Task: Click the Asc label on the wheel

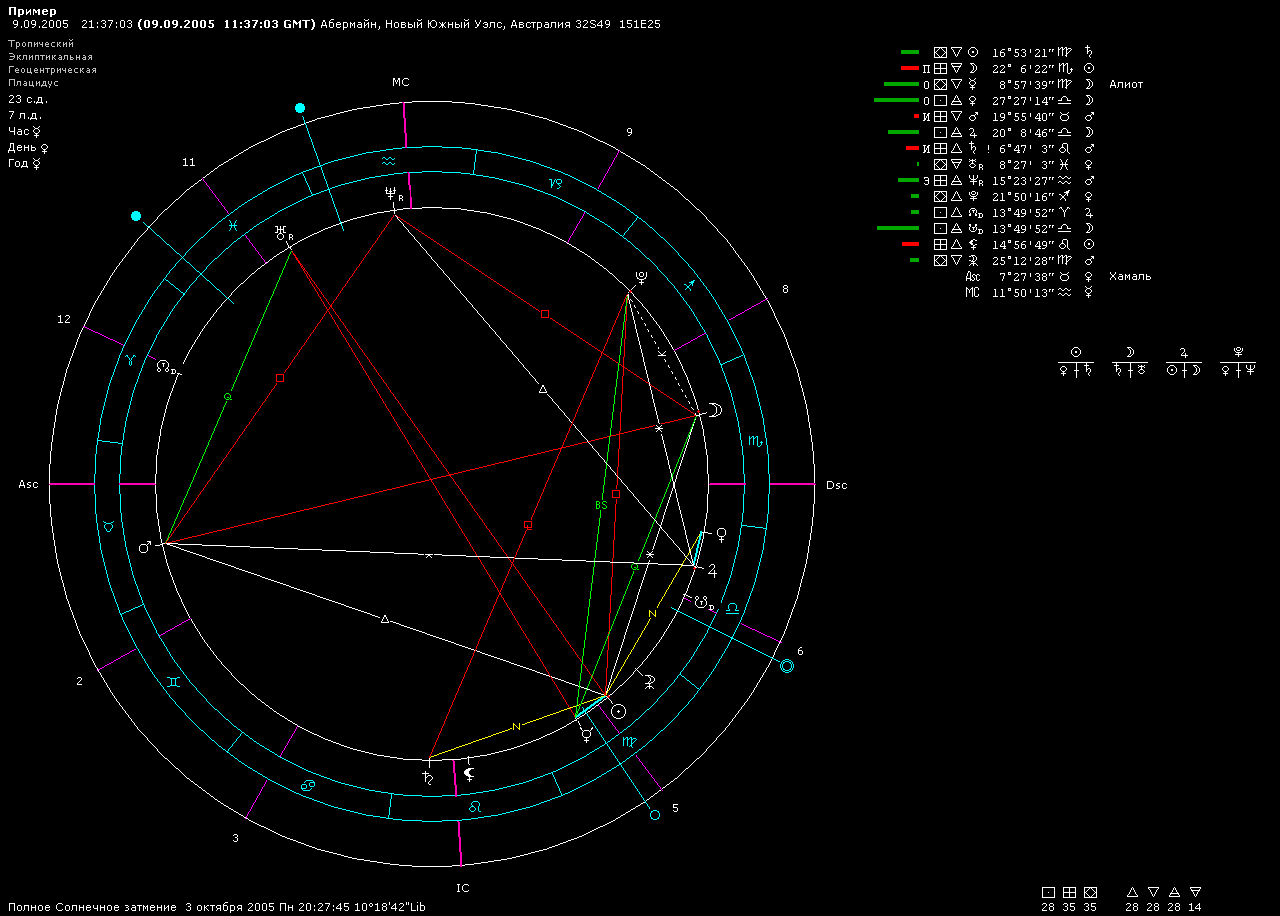Action: pyautogui.click(x=28, y=485)
